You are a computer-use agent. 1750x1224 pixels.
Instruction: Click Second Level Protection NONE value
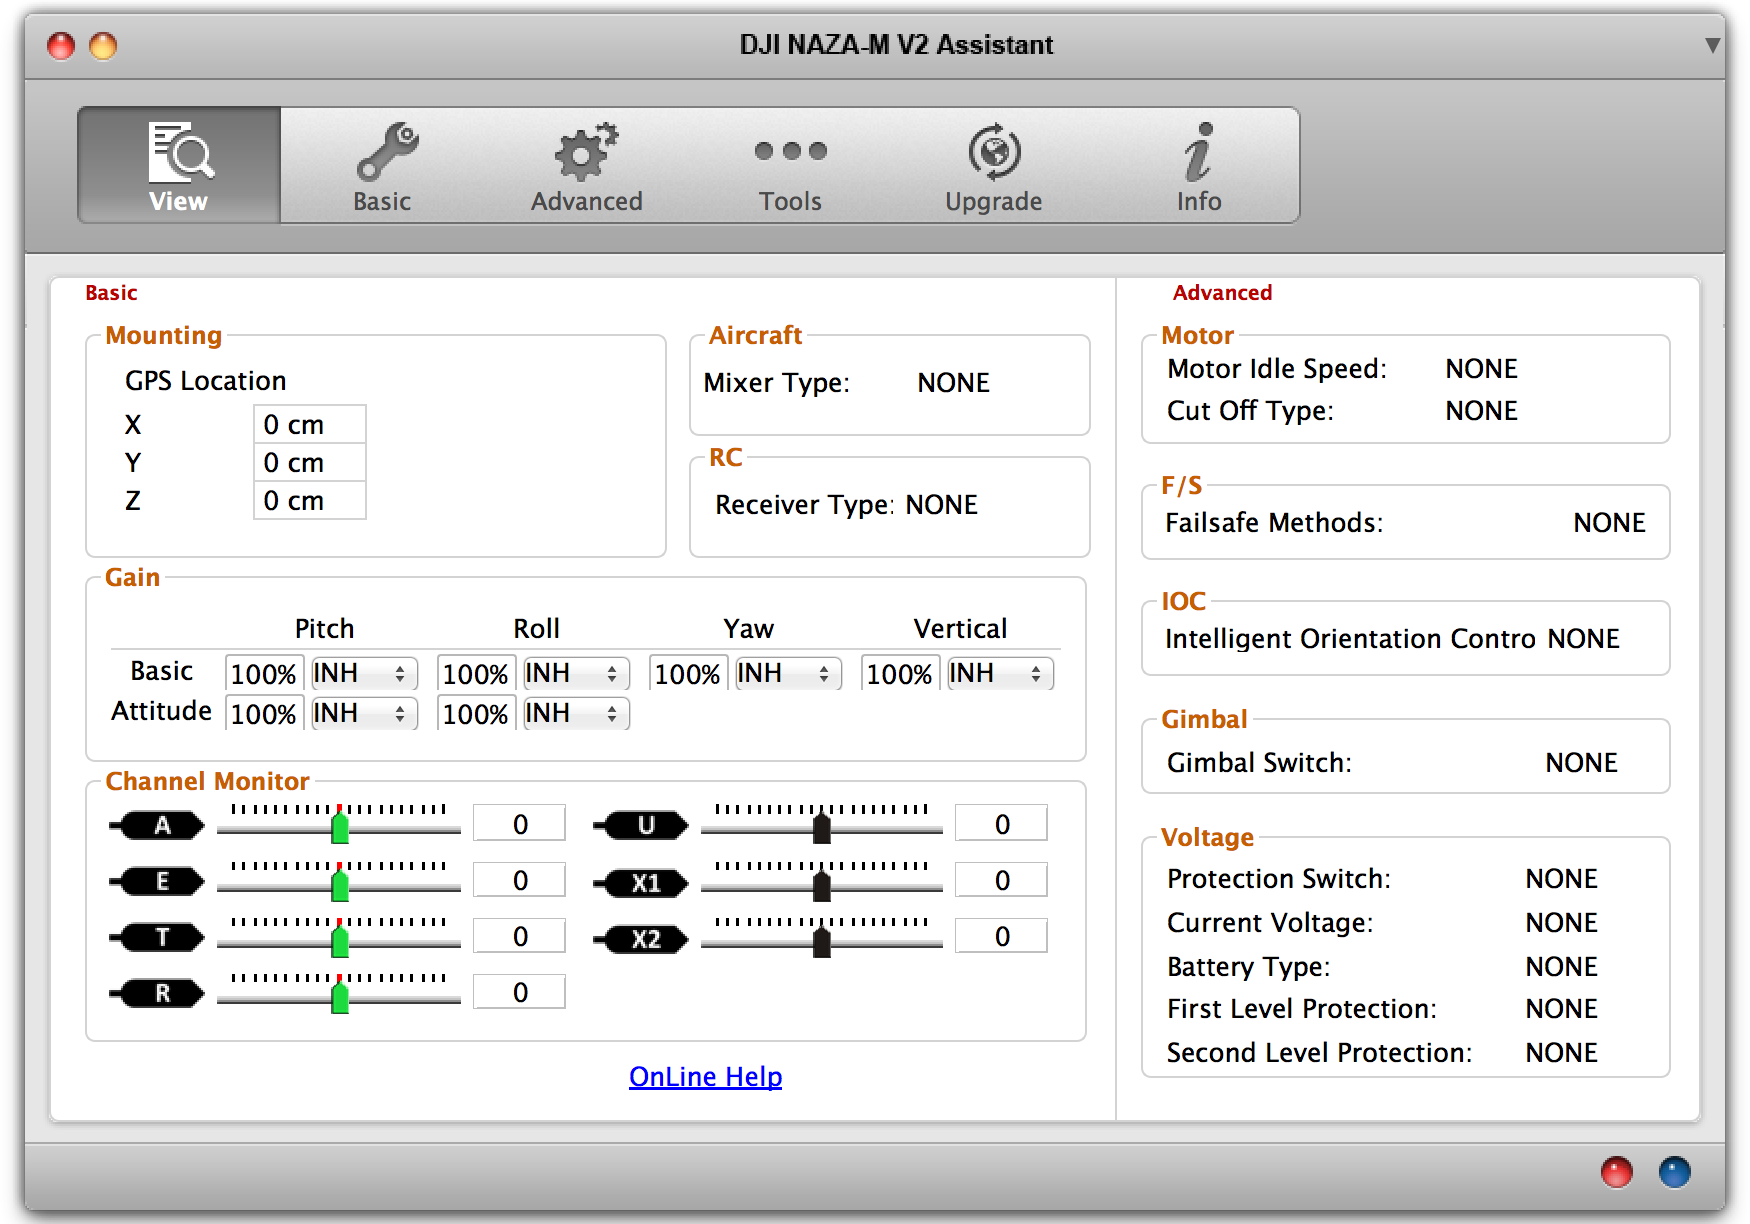tap(1561, 1053)
